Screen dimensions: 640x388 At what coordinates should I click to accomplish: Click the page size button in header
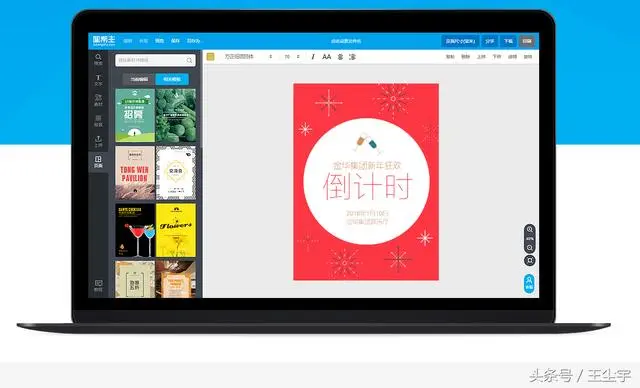point(460,41)
